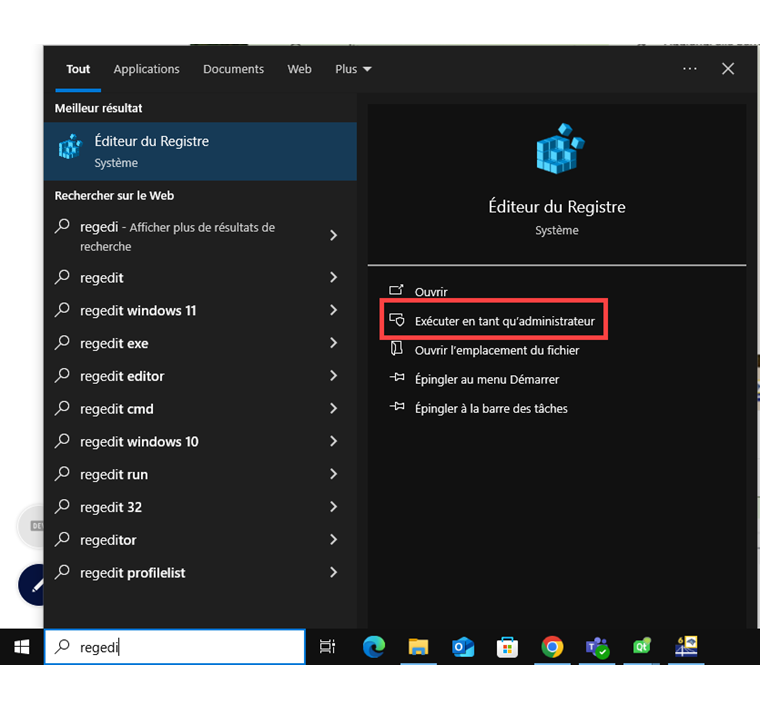Click Ouvrir to open Registry Editor
This screenshot has height=710, width=760.
[x=431, y=292]
